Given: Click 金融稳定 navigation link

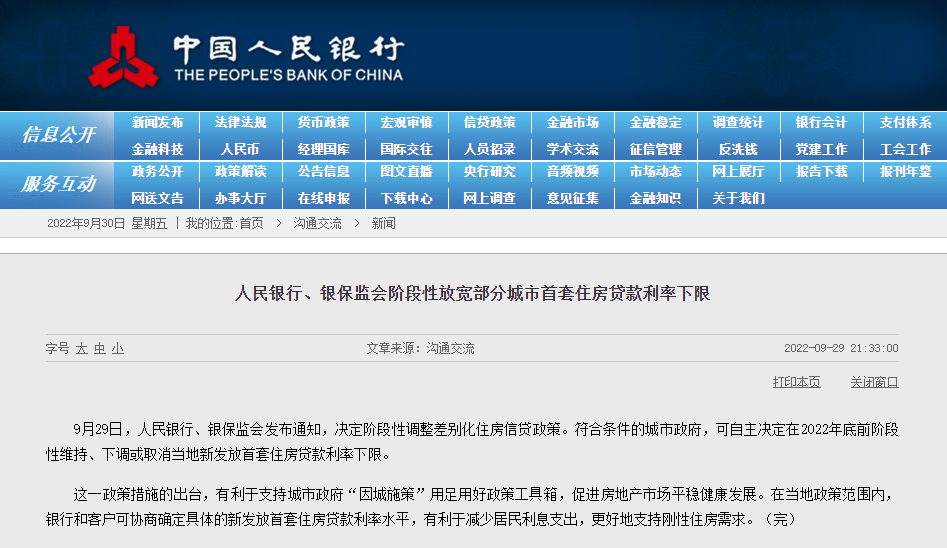Looking at the screenshot, I should pyautogui.click(x=655, y=123).
